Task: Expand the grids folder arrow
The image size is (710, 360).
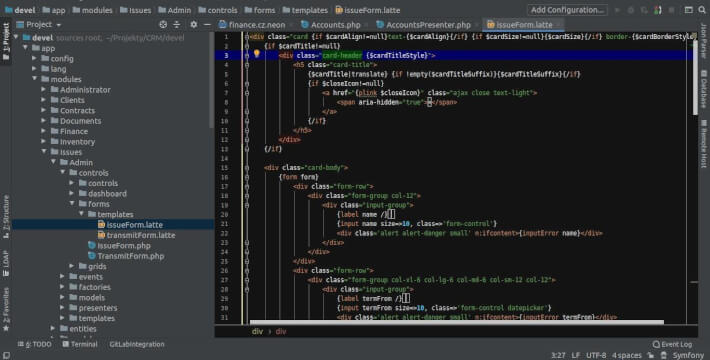Action: click(72, 266)
